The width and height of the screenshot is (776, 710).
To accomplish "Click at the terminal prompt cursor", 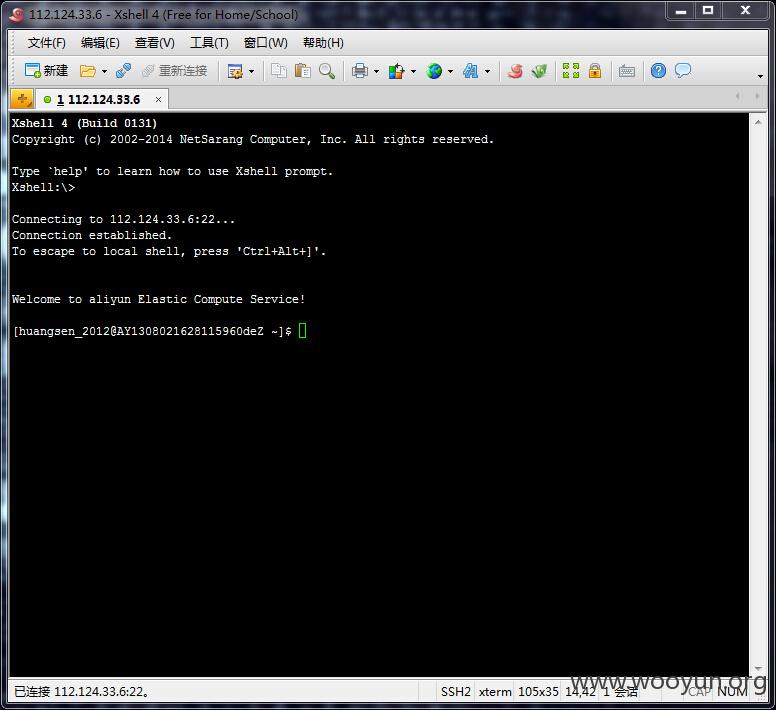I will 302,331.
